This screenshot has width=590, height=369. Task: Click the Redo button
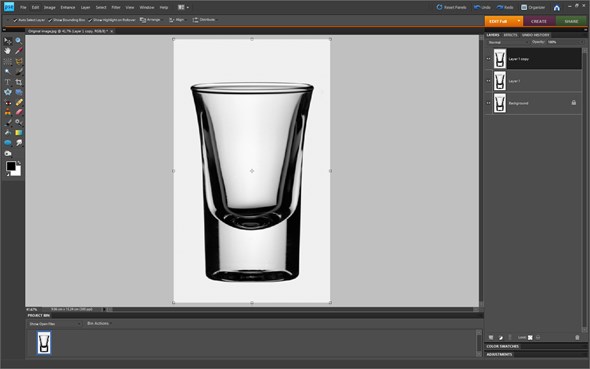505,7
